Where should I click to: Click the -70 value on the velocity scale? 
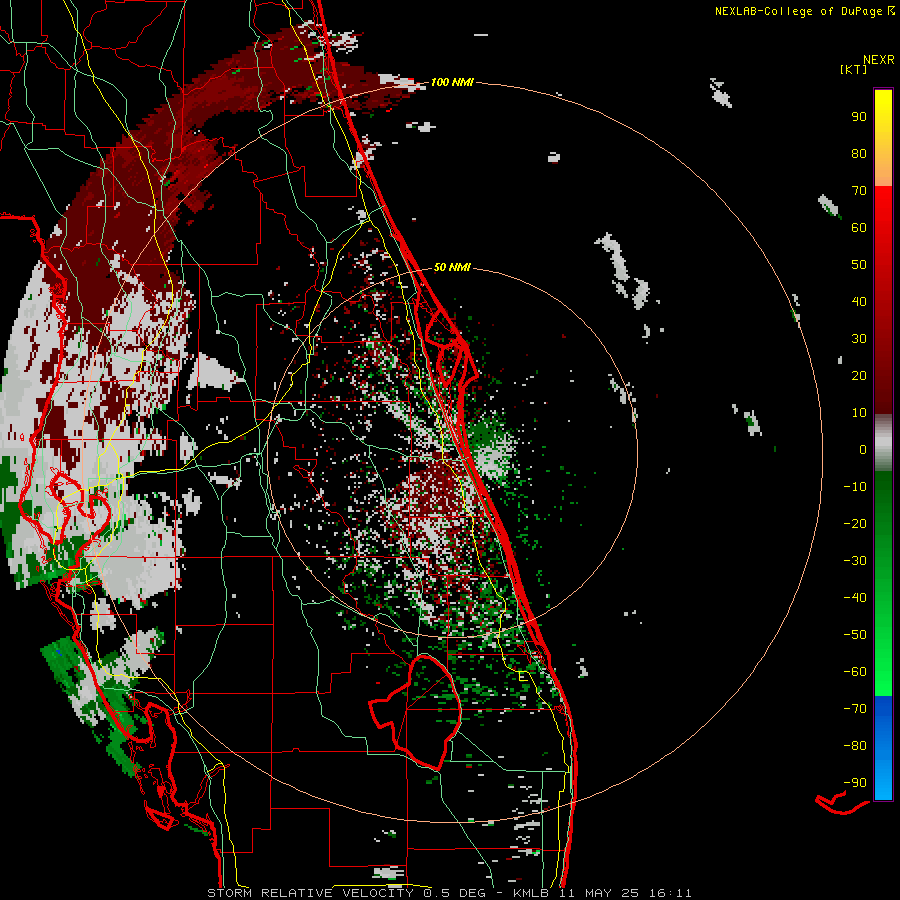click(x=855, y=708)
